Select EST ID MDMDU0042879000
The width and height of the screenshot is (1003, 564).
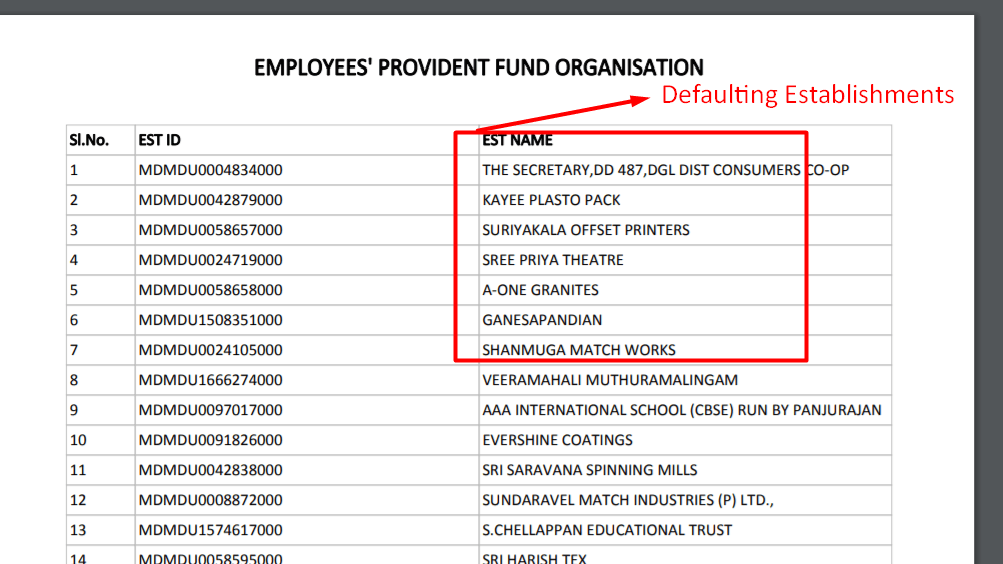coord(210,200)
